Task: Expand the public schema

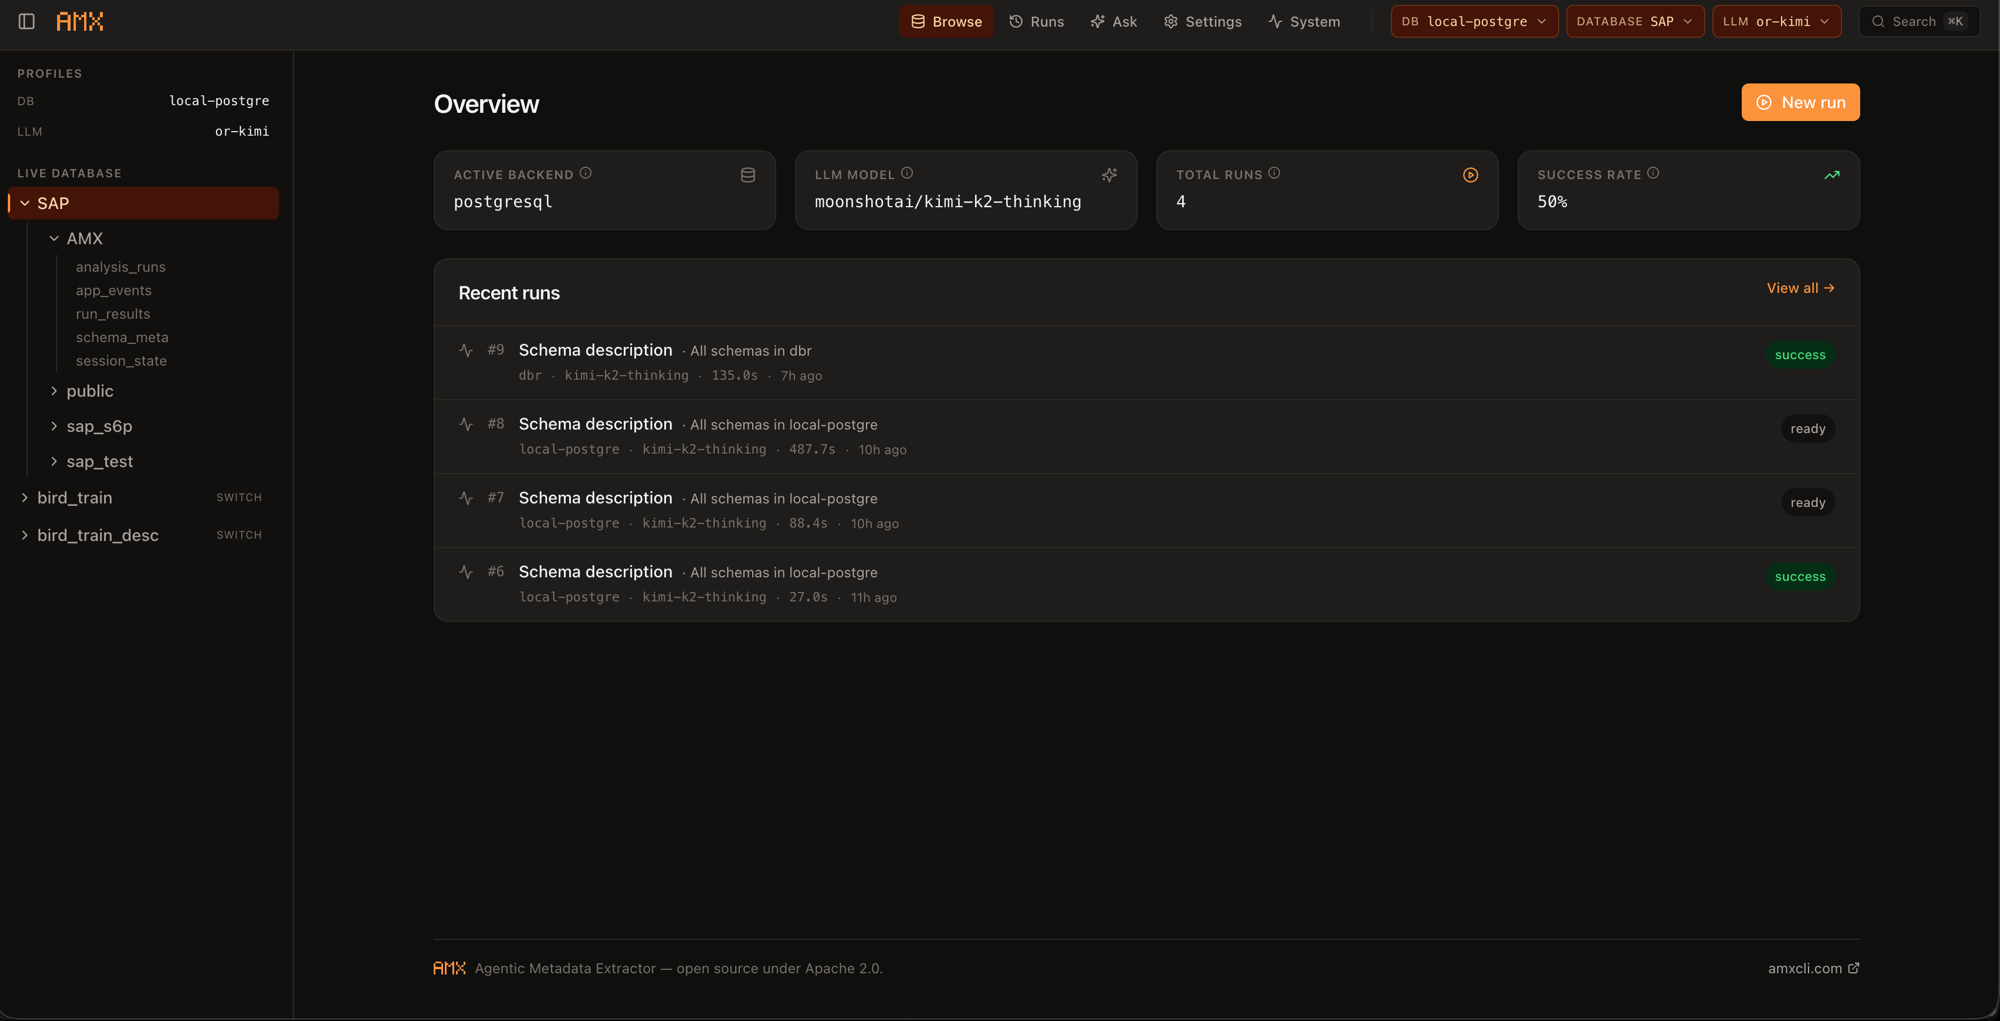Action: pos(54,391)
